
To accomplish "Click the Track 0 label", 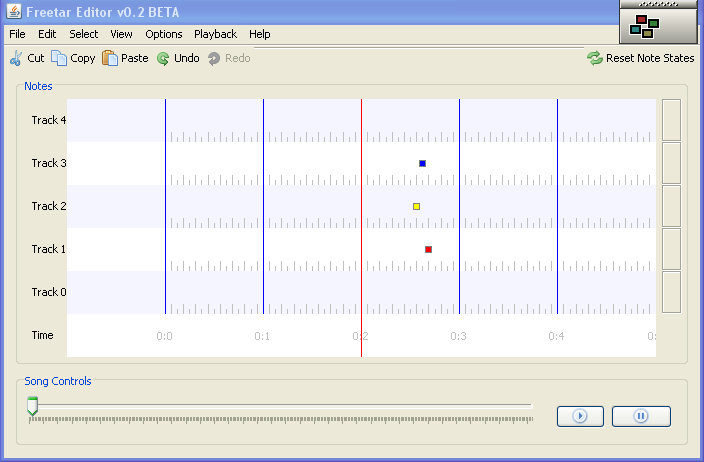I will [x=48, y=292].
